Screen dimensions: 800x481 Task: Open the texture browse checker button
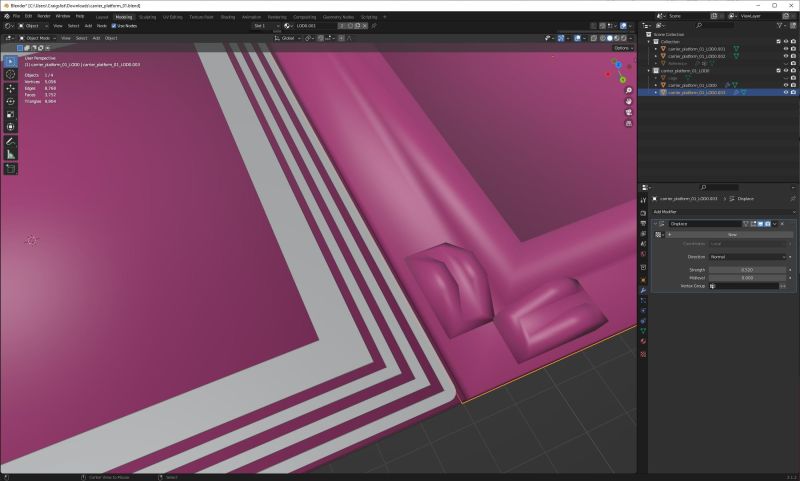click(x=659, y=235)
